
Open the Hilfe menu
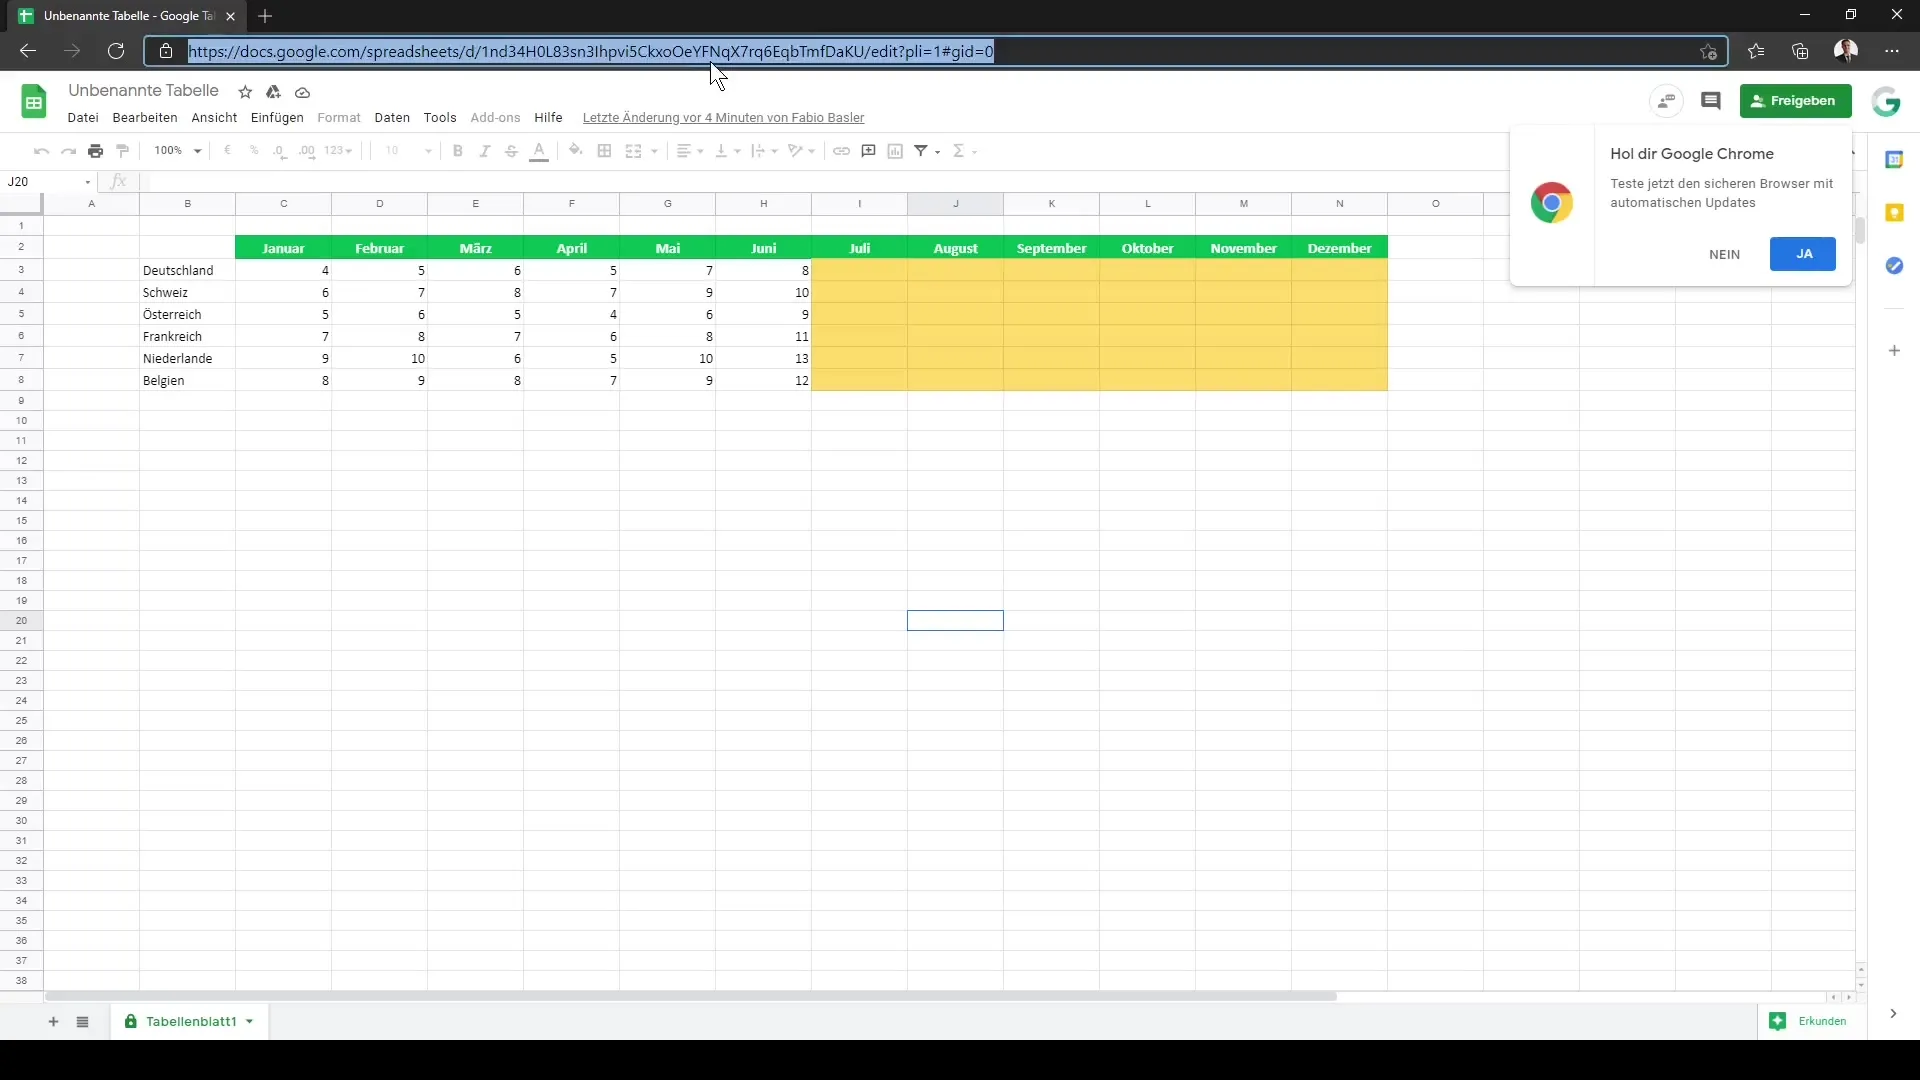coord(548,118)
